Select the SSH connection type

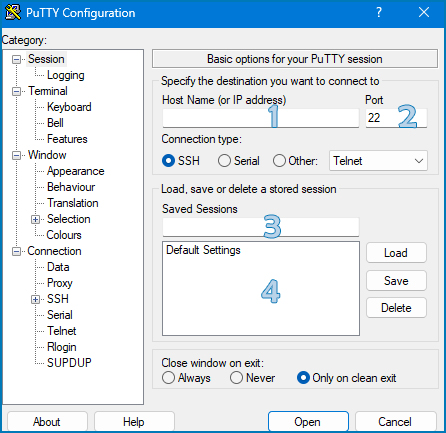(168, 161)
